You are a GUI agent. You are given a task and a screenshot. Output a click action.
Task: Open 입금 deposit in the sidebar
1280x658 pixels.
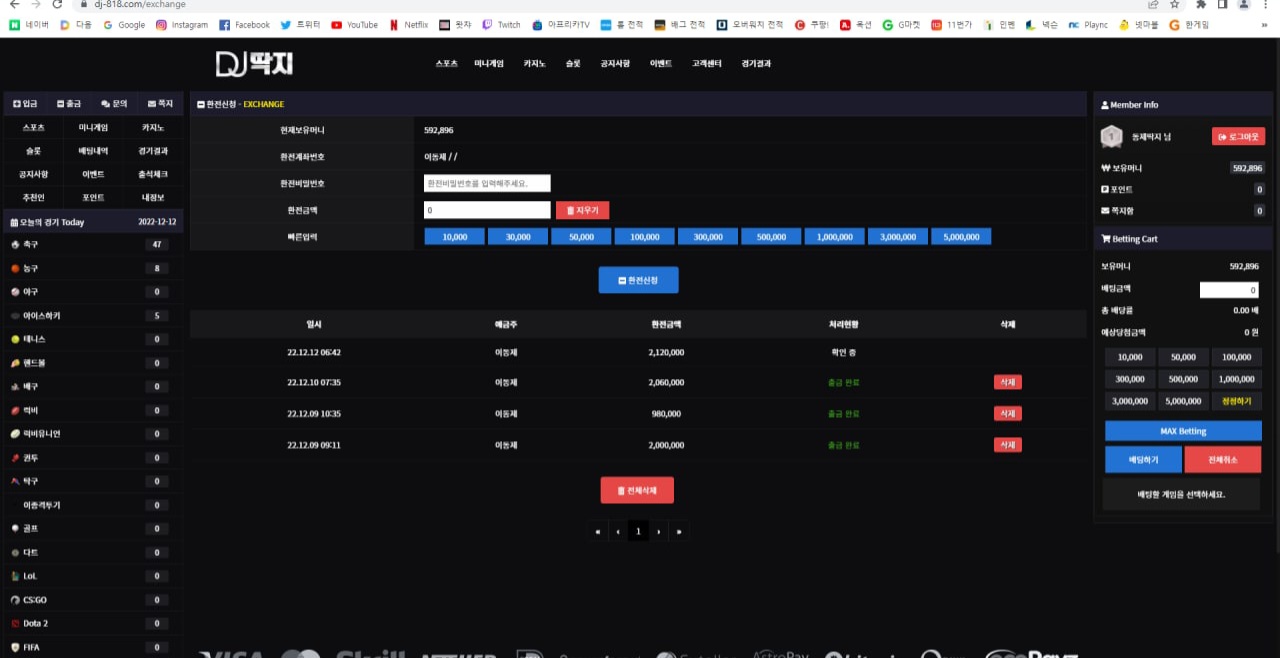coord(26,104)
